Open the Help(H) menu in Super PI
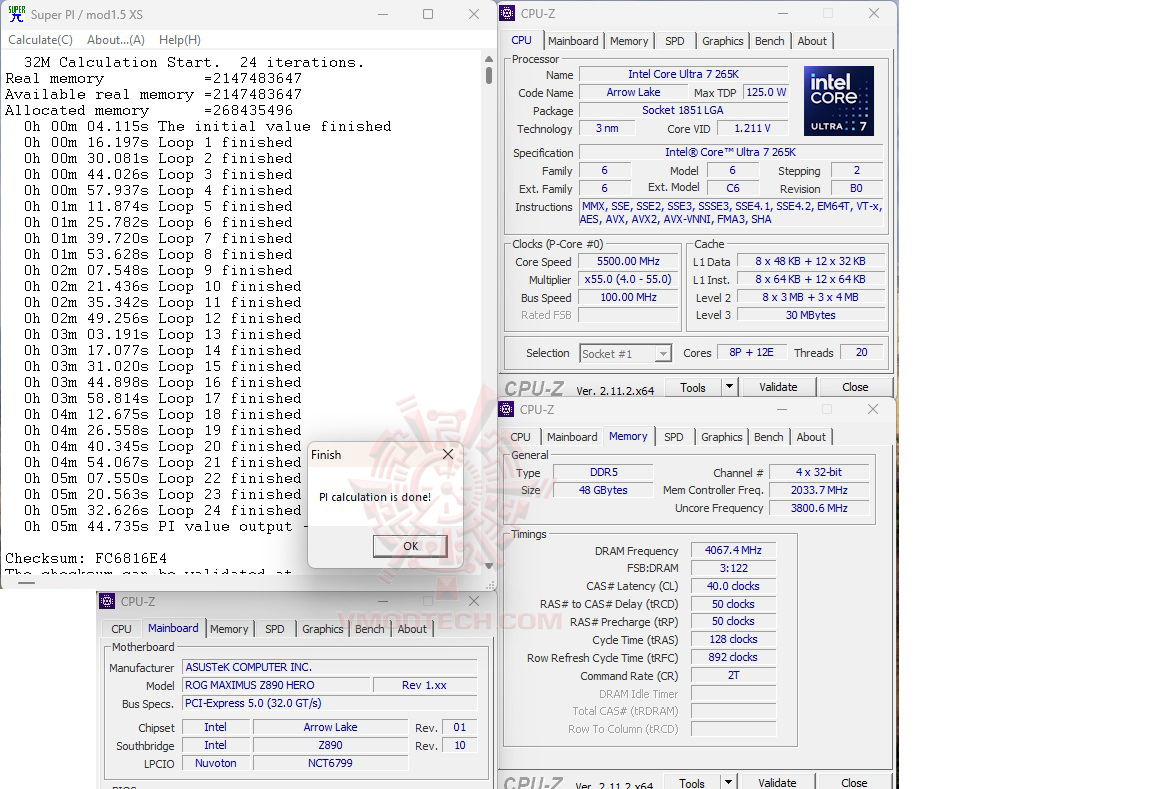1152x789 pixels. point(180,40)
